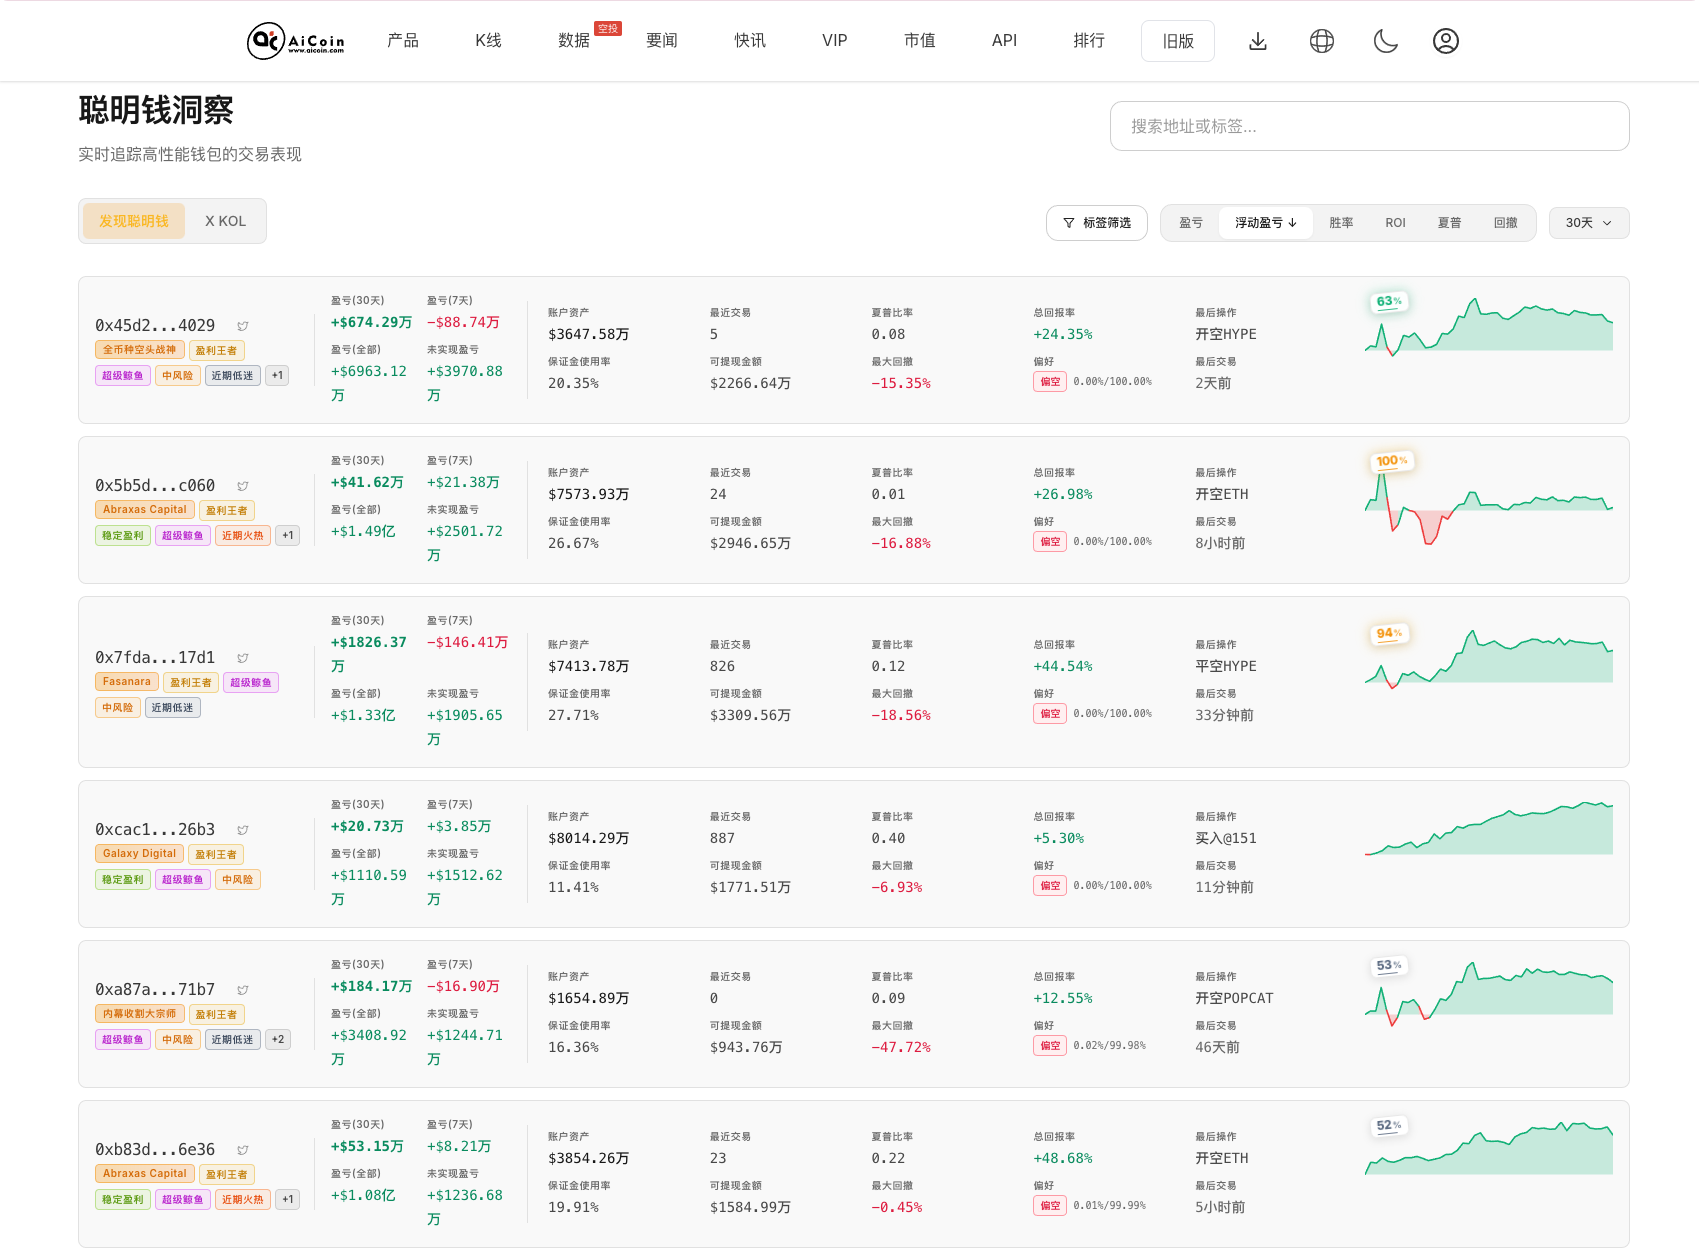Viewport: 1699px width, 1255px height.
Task: Open the 标签筛选 filter dropdown
Action: [1097, 223]
